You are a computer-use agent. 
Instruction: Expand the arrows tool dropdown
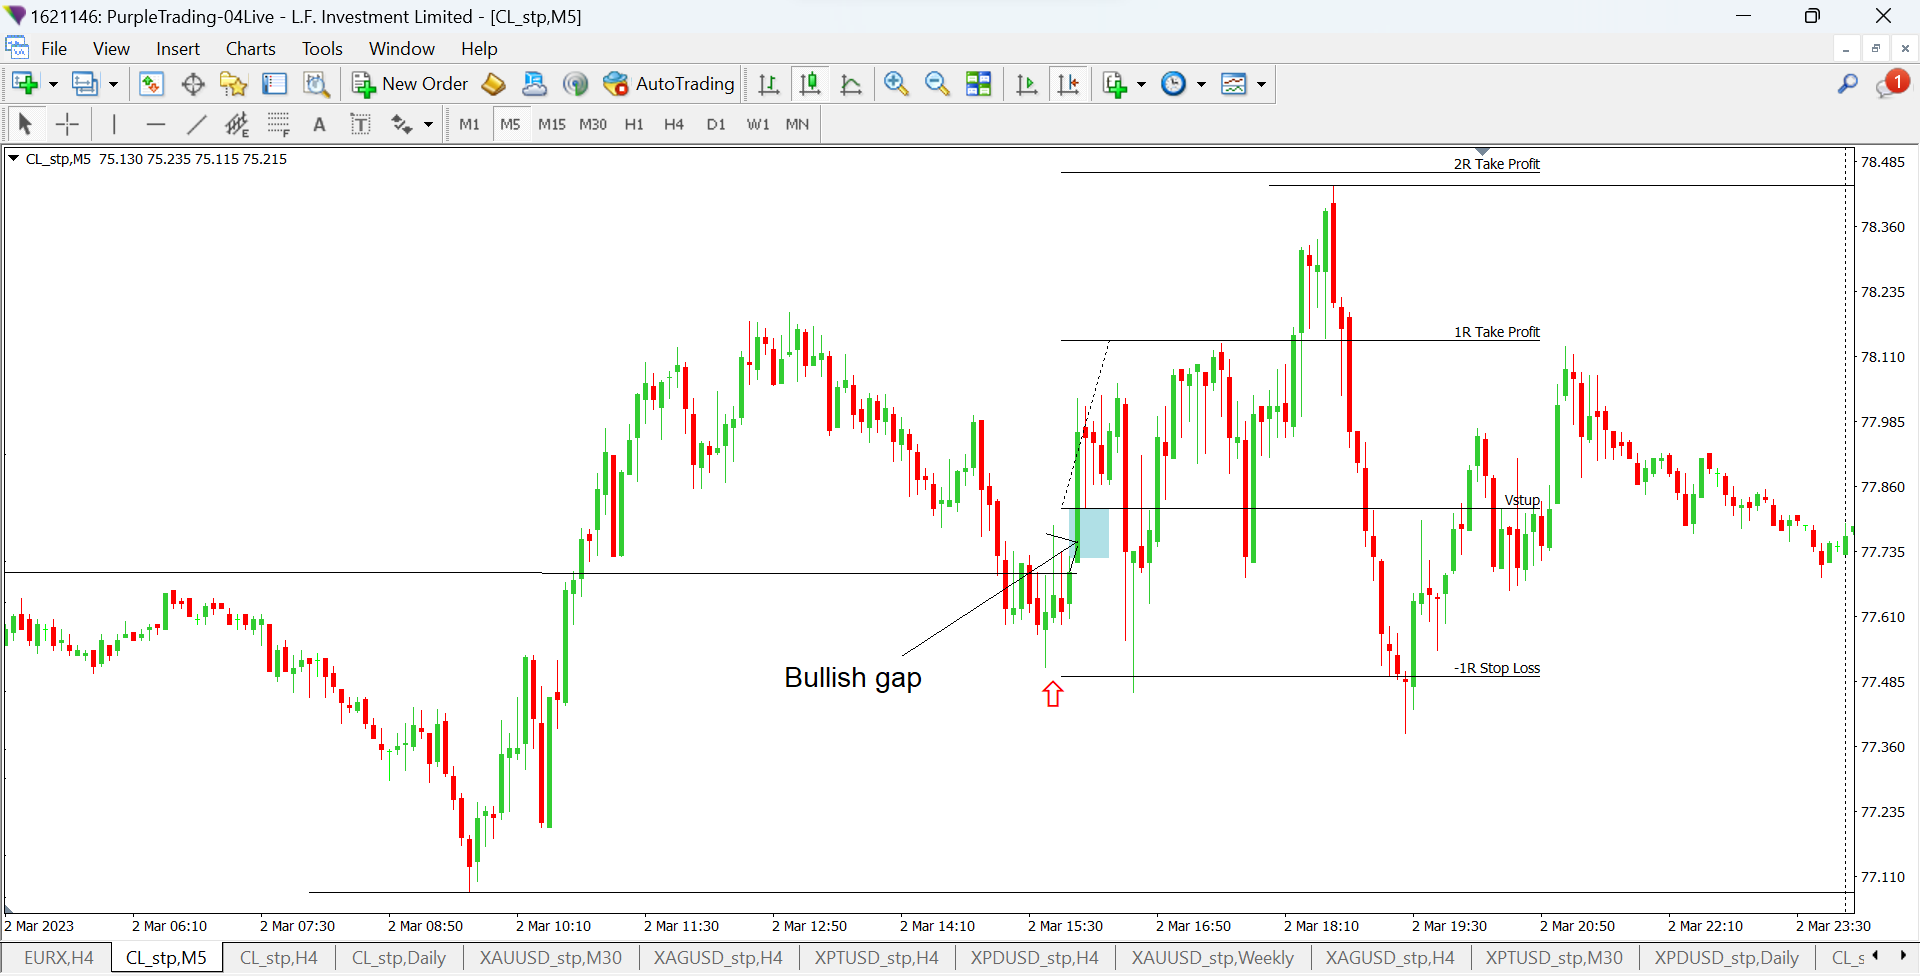(x=428, y=124)
